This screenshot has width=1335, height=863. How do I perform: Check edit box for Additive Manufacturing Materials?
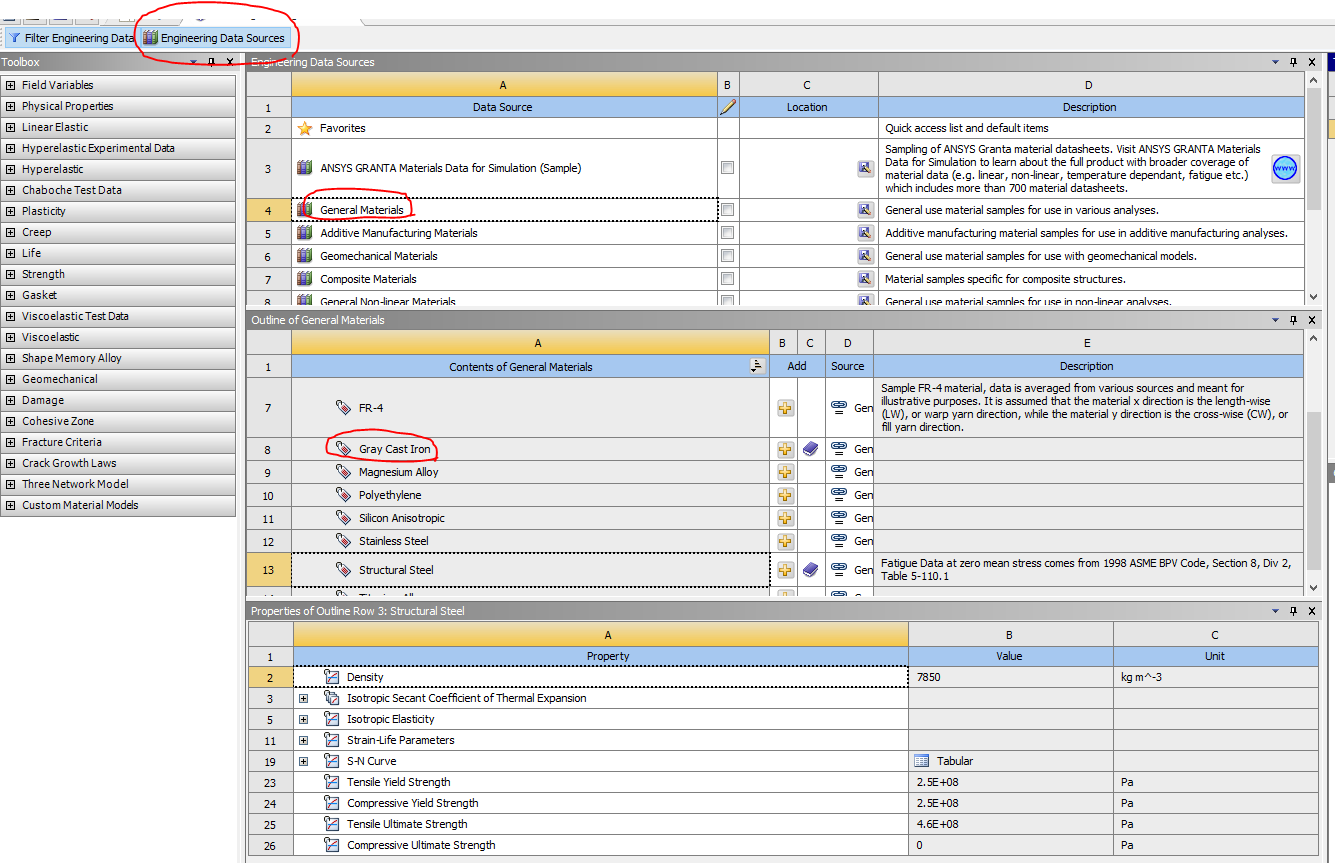click(x=727, y=233)
